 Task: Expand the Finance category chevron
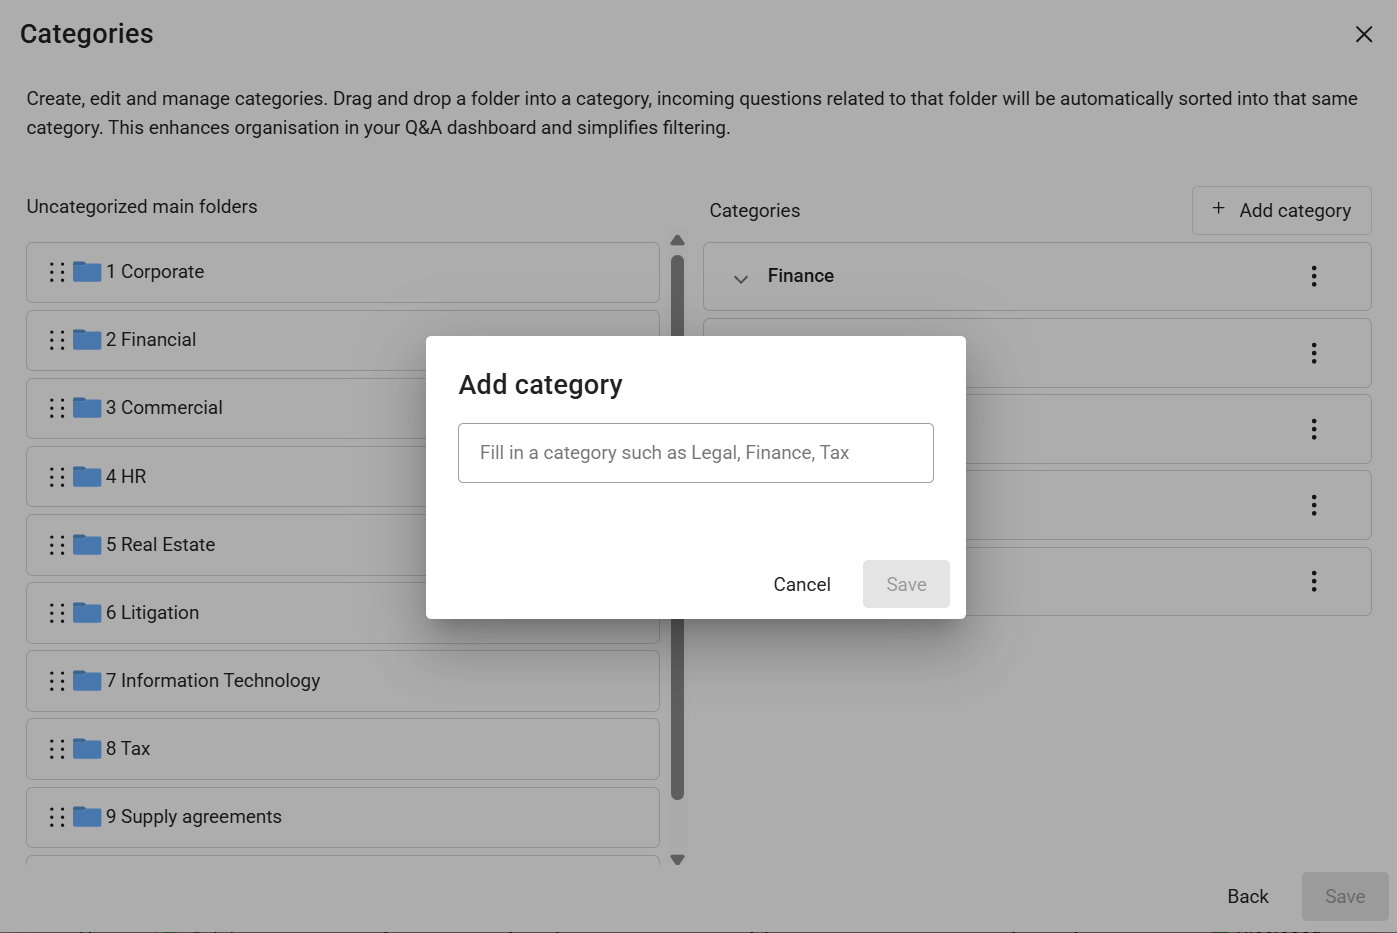(x=741, y=278)
